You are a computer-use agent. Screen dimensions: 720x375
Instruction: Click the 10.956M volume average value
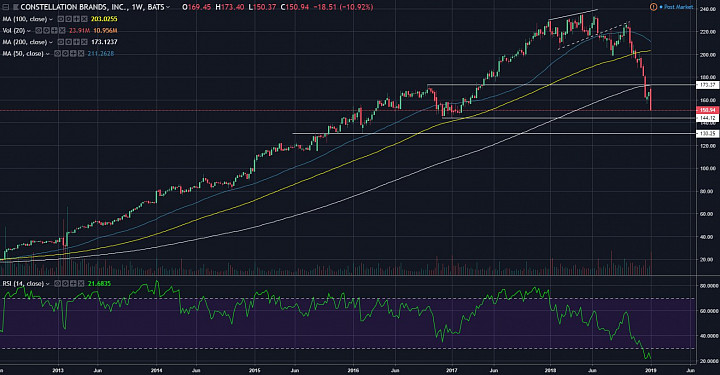[105, 30]
